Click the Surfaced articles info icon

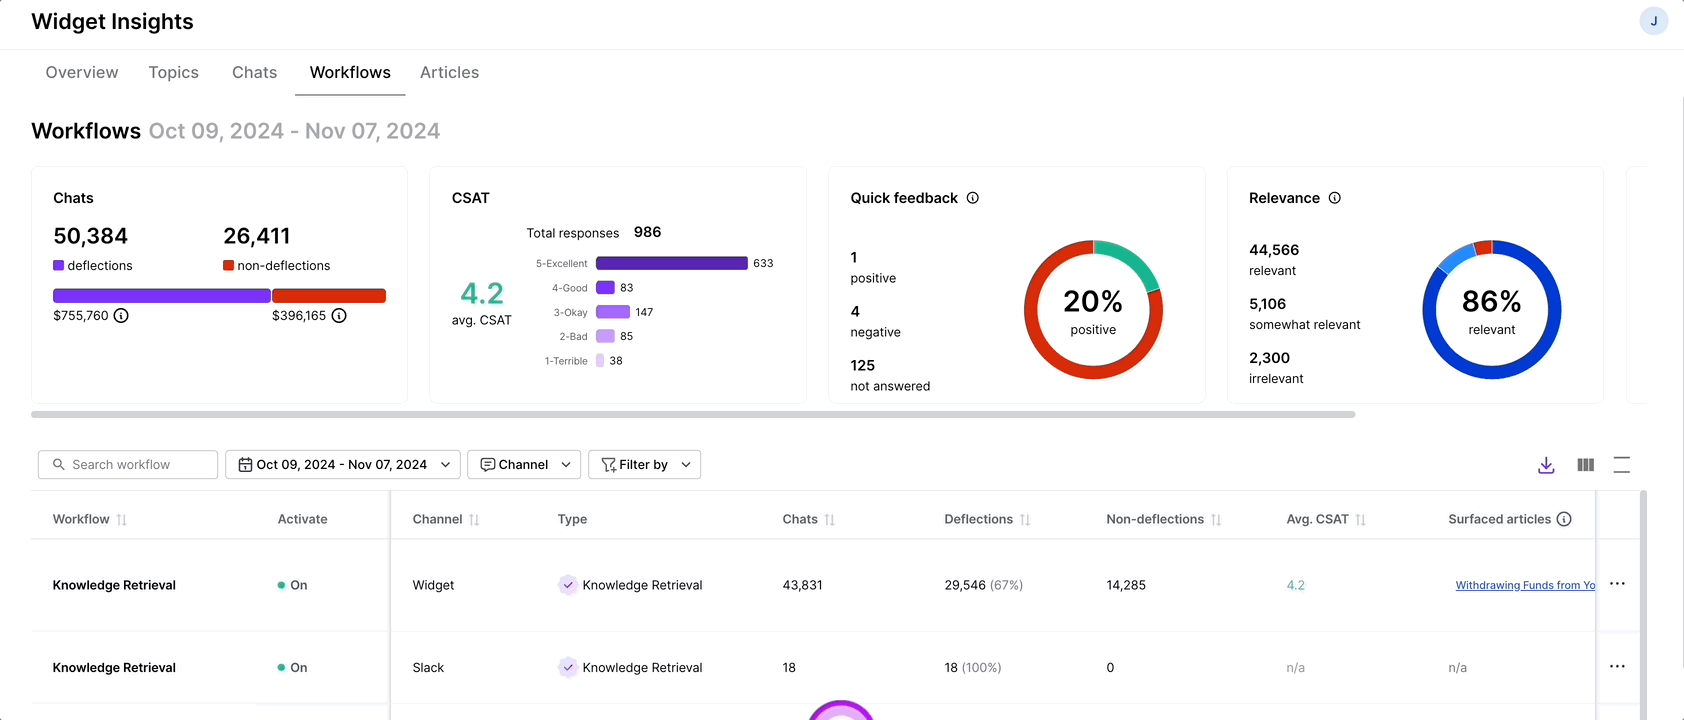(1564, 519)
